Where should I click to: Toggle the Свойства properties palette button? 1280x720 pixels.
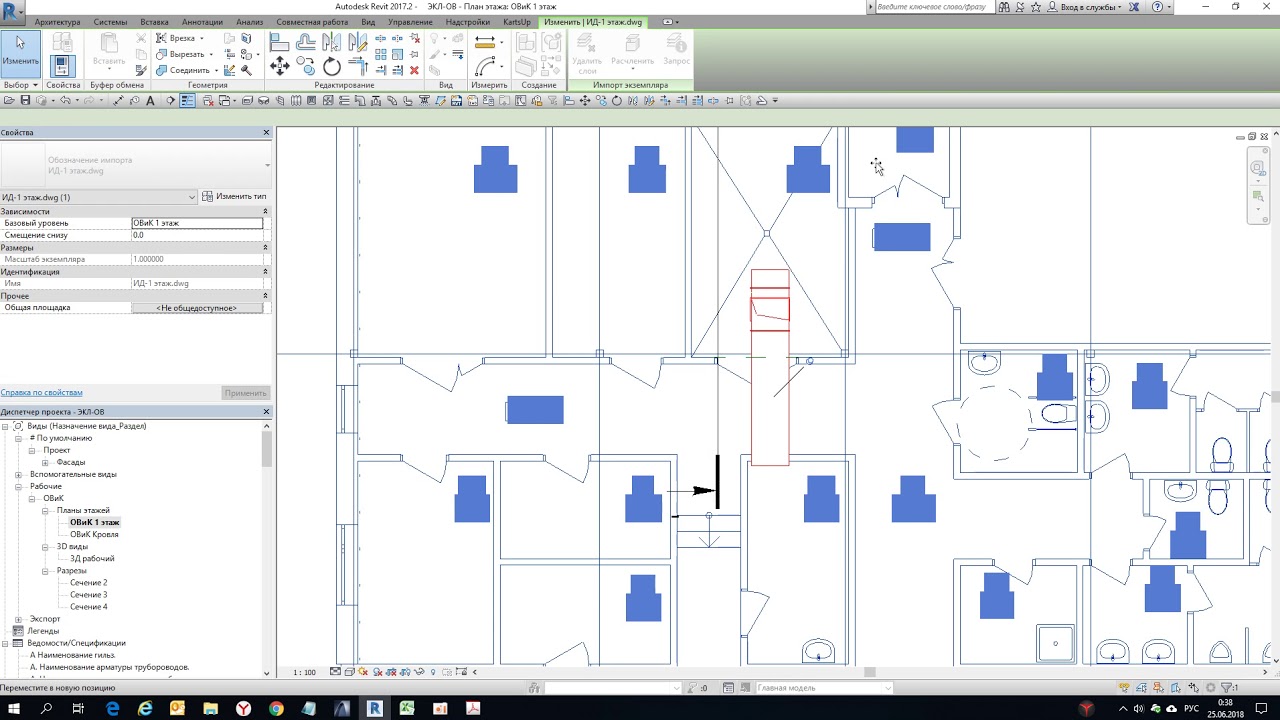point(62,66)
